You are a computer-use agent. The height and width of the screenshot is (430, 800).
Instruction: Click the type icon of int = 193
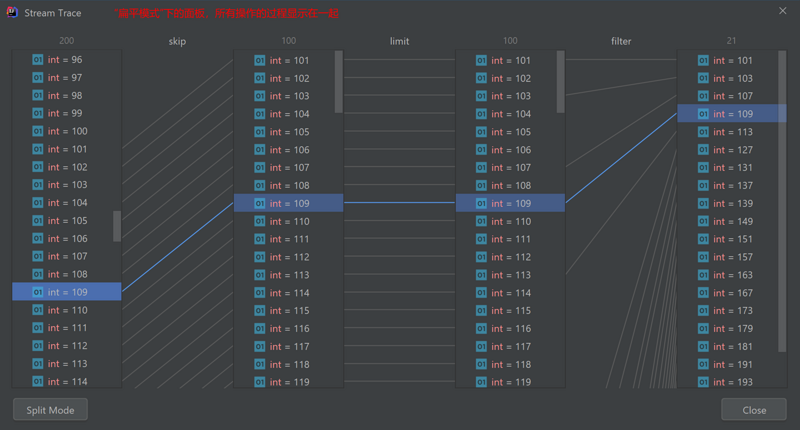[x=703, y=382]
